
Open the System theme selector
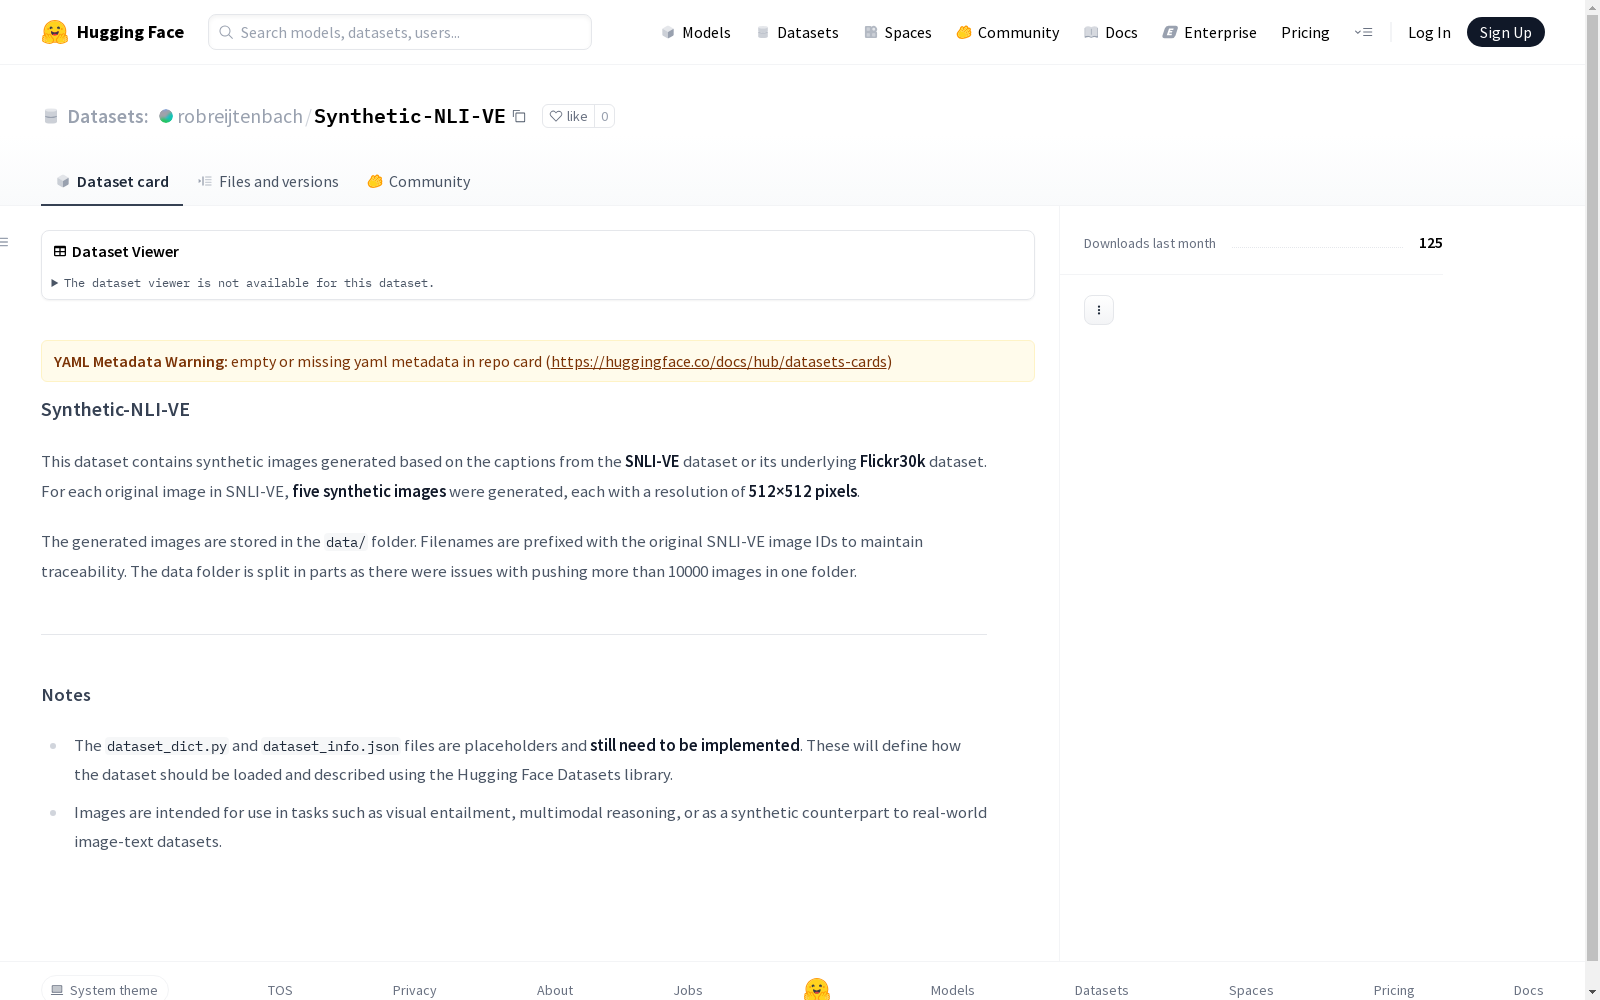(x=105, y=989)
